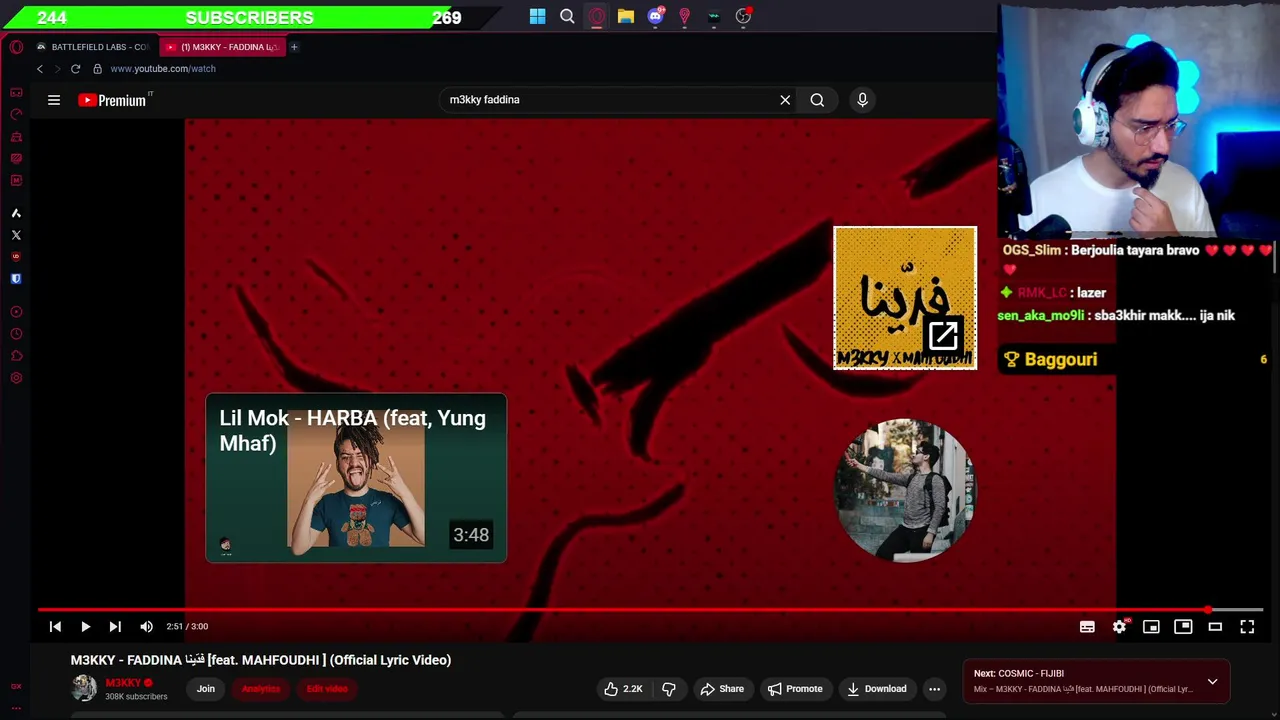Click the youtube.com address bar
This screenshot has width=1280, height=720.
click(x=163, y=69)
